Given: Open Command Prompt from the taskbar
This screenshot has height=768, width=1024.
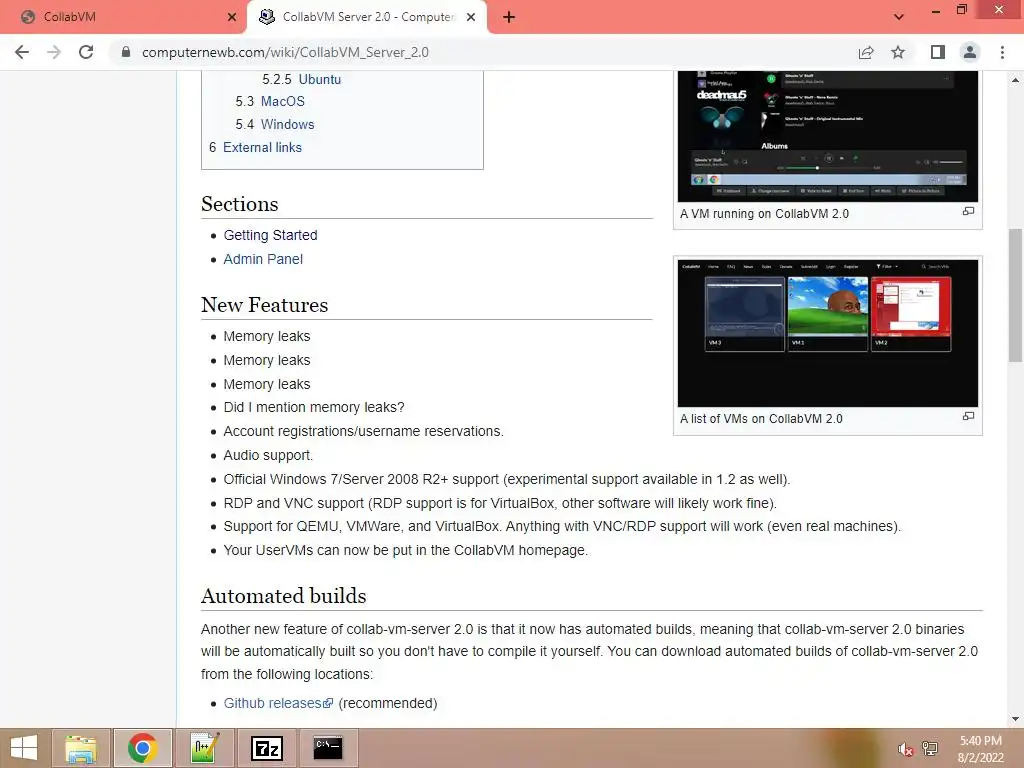Looking at the screenshot, I should click(328, 748).
